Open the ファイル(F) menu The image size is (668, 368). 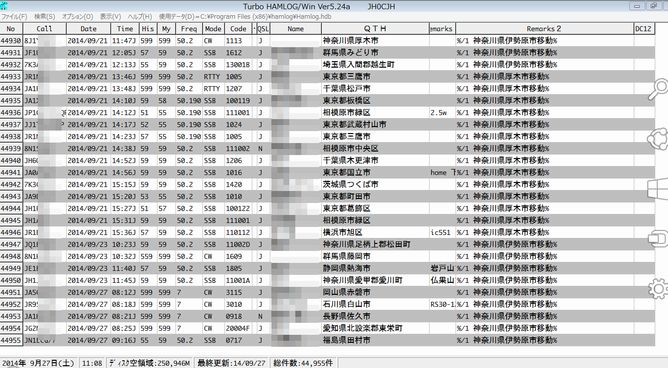coord(14,17)
